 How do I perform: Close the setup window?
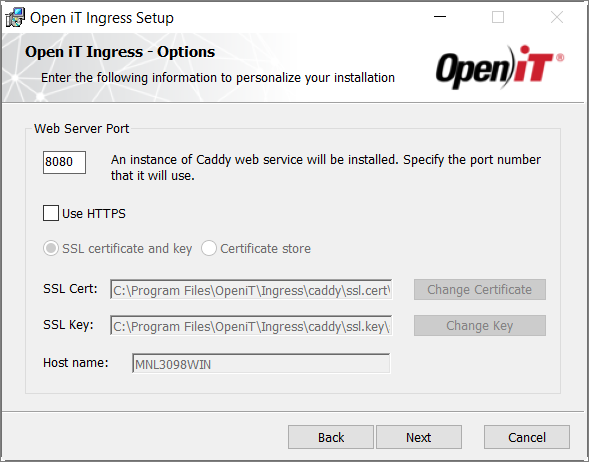click(557, 17)
